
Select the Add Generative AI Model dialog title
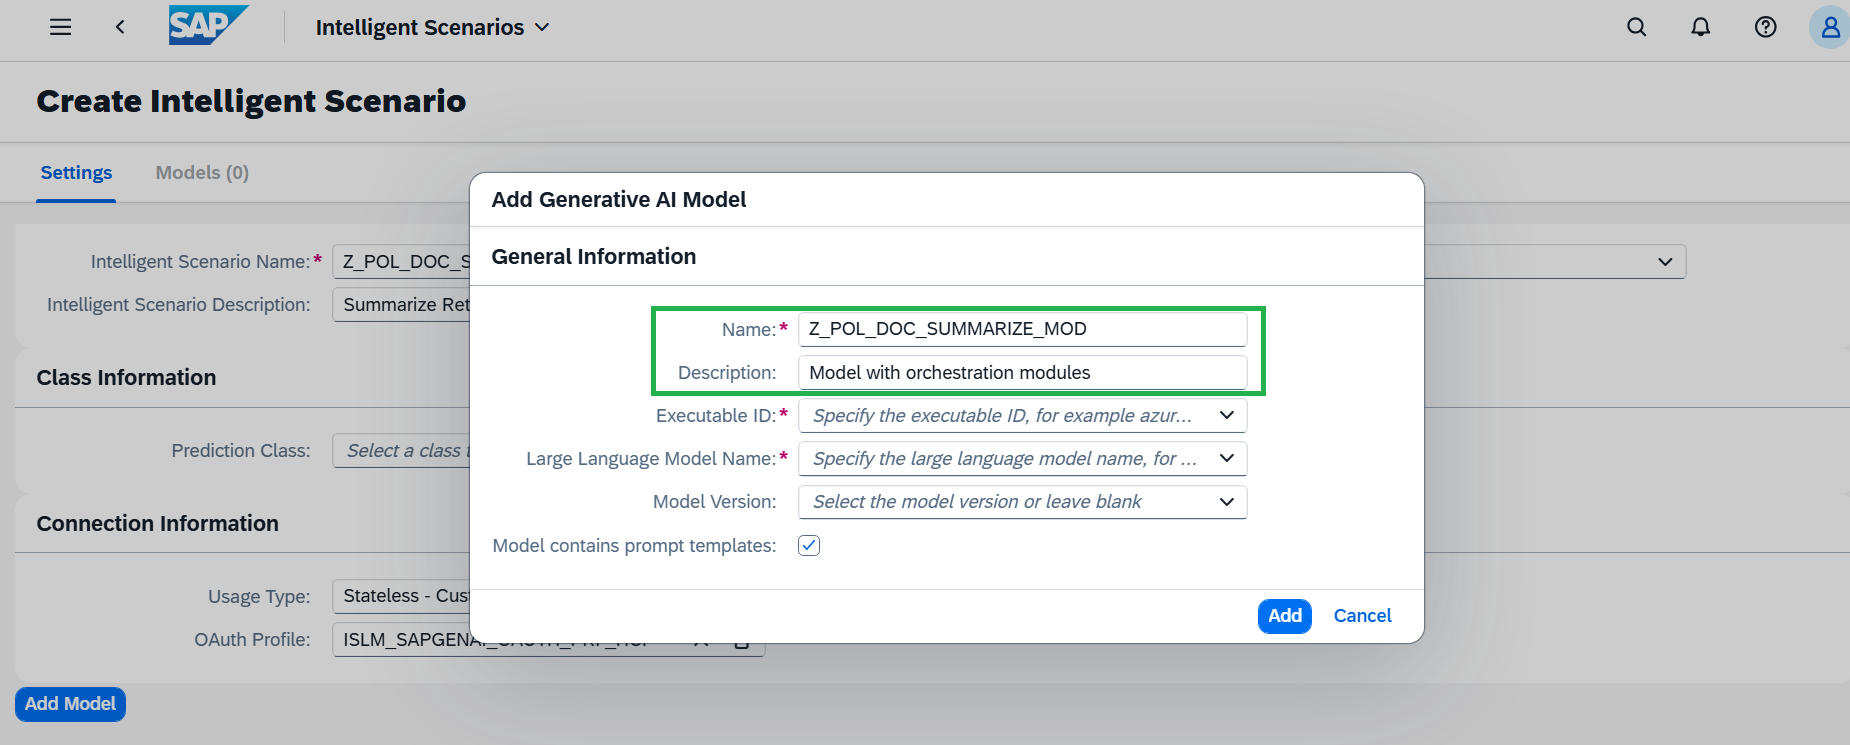coord(619,200)
